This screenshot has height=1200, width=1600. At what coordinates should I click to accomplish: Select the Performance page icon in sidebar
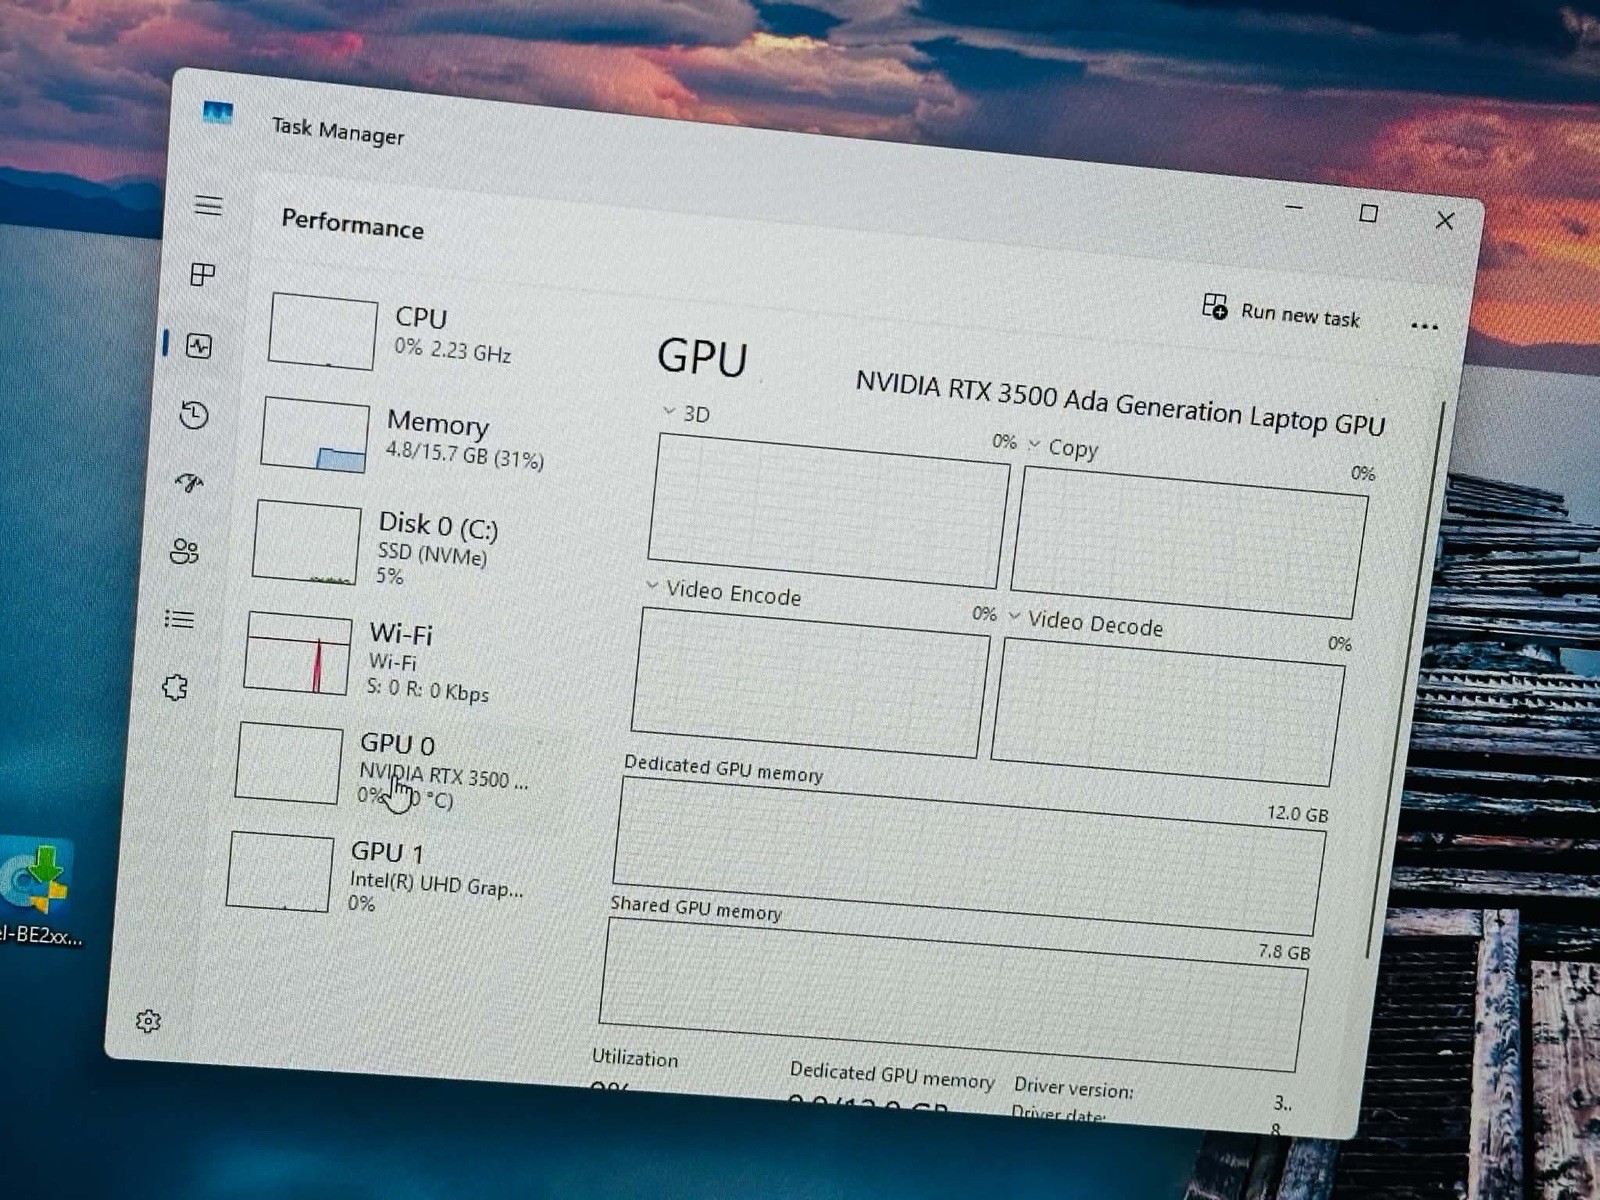[199, 346]
